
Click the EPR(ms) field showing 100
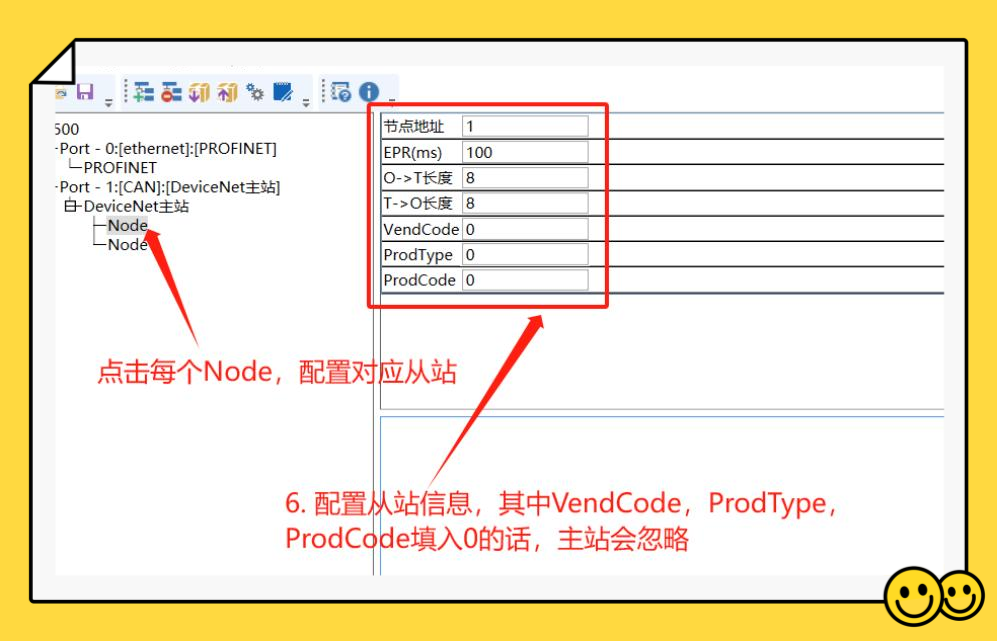(x=525, y=152)
